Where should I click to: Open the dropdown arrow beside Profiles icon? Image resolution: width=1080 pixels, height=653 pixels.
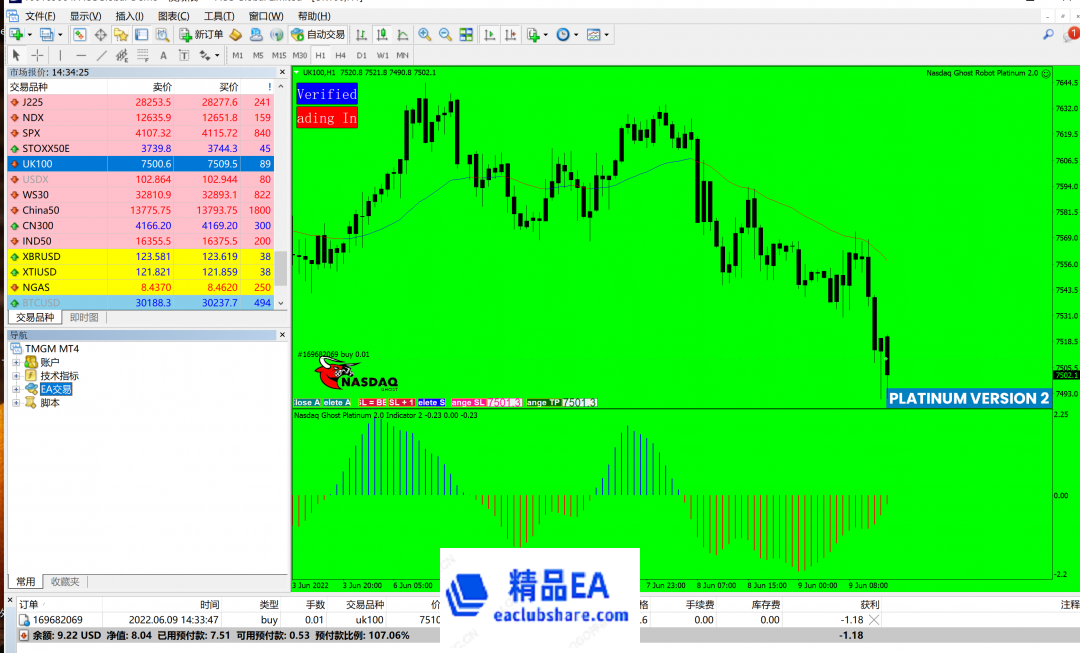tap(60, 34)
